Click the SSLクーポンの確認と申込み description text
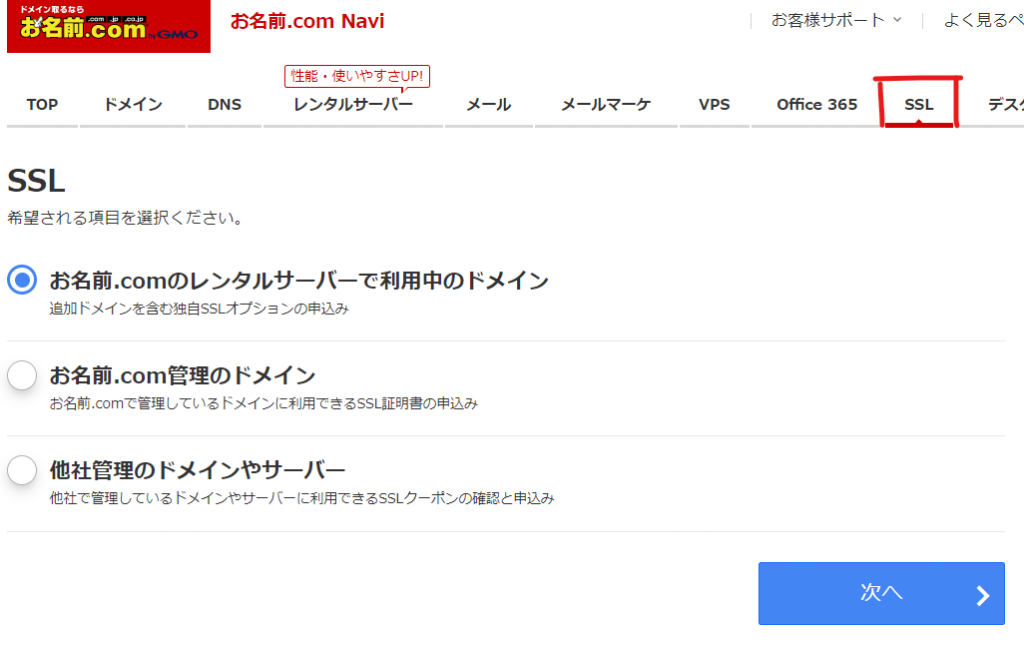The image size is (1024, 646). click(x=302, y=498)
